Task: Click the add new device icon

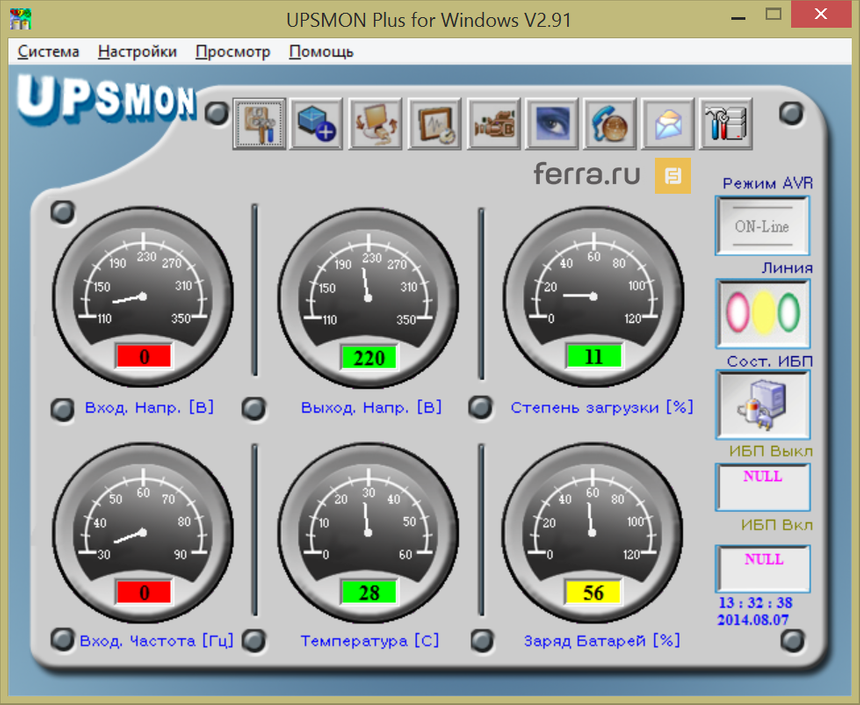Action: 317,123
